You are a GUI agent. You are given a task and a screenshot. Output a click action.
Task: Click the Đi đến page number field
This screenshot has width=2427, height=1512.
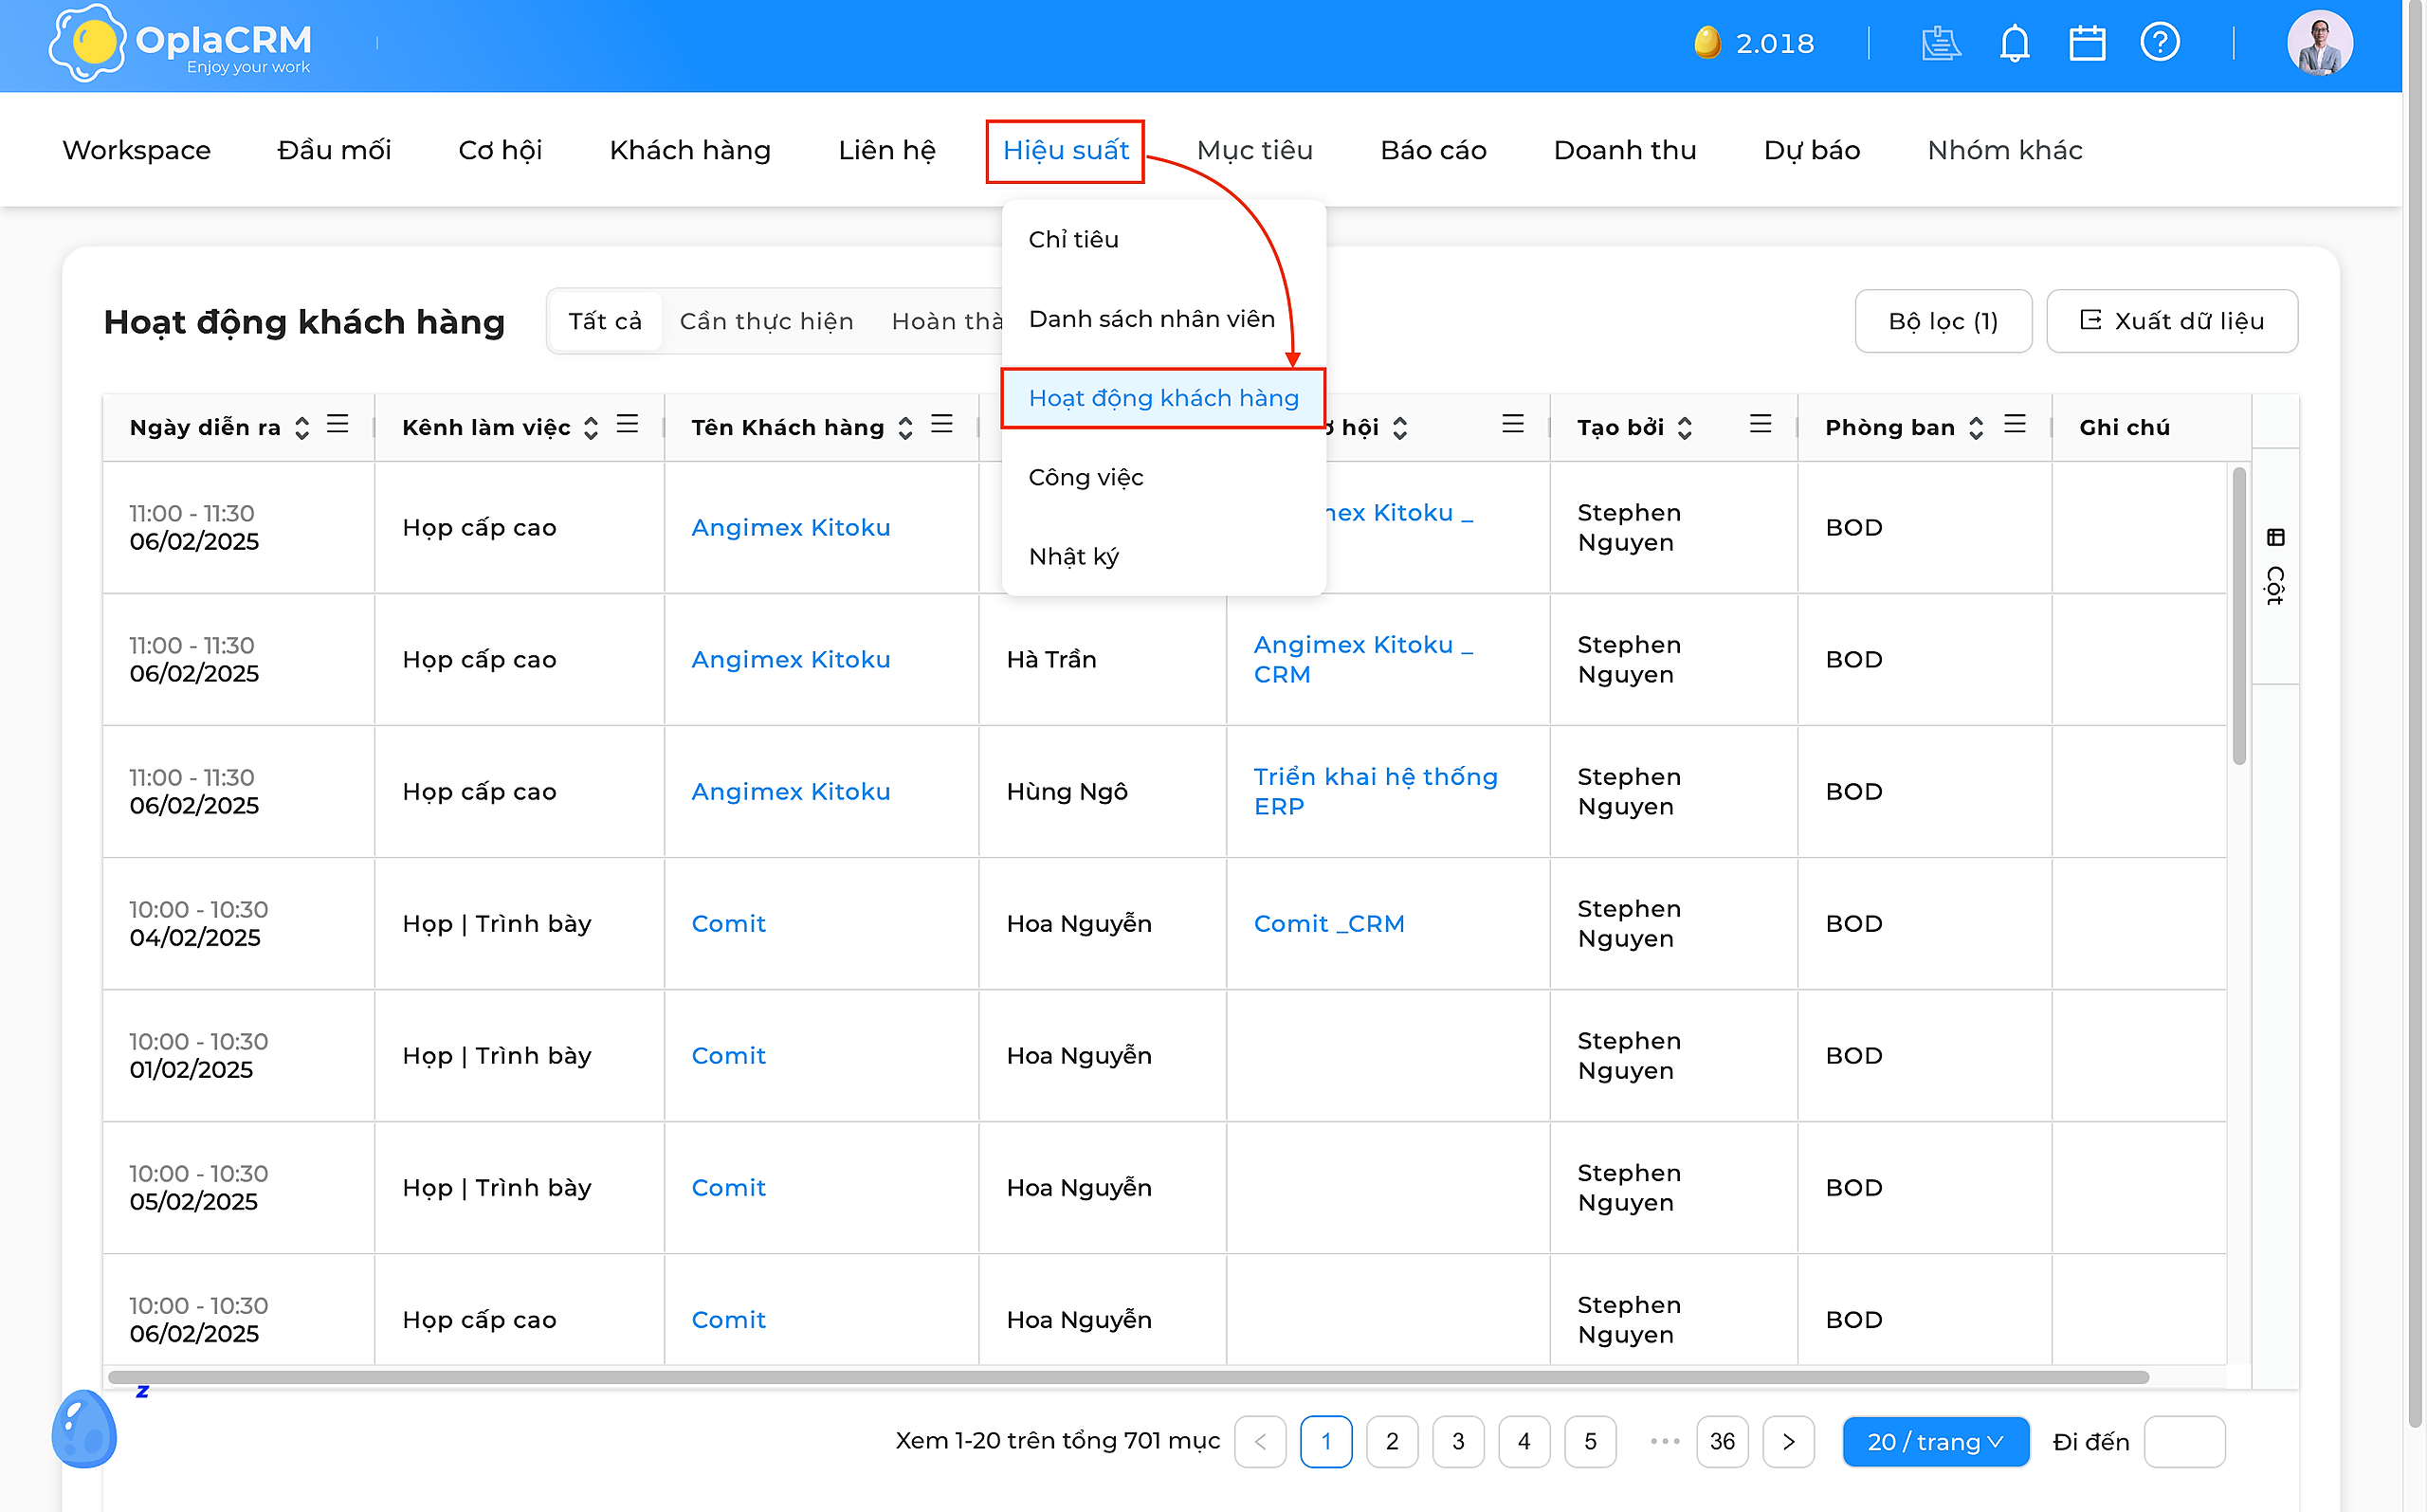2183,1441
